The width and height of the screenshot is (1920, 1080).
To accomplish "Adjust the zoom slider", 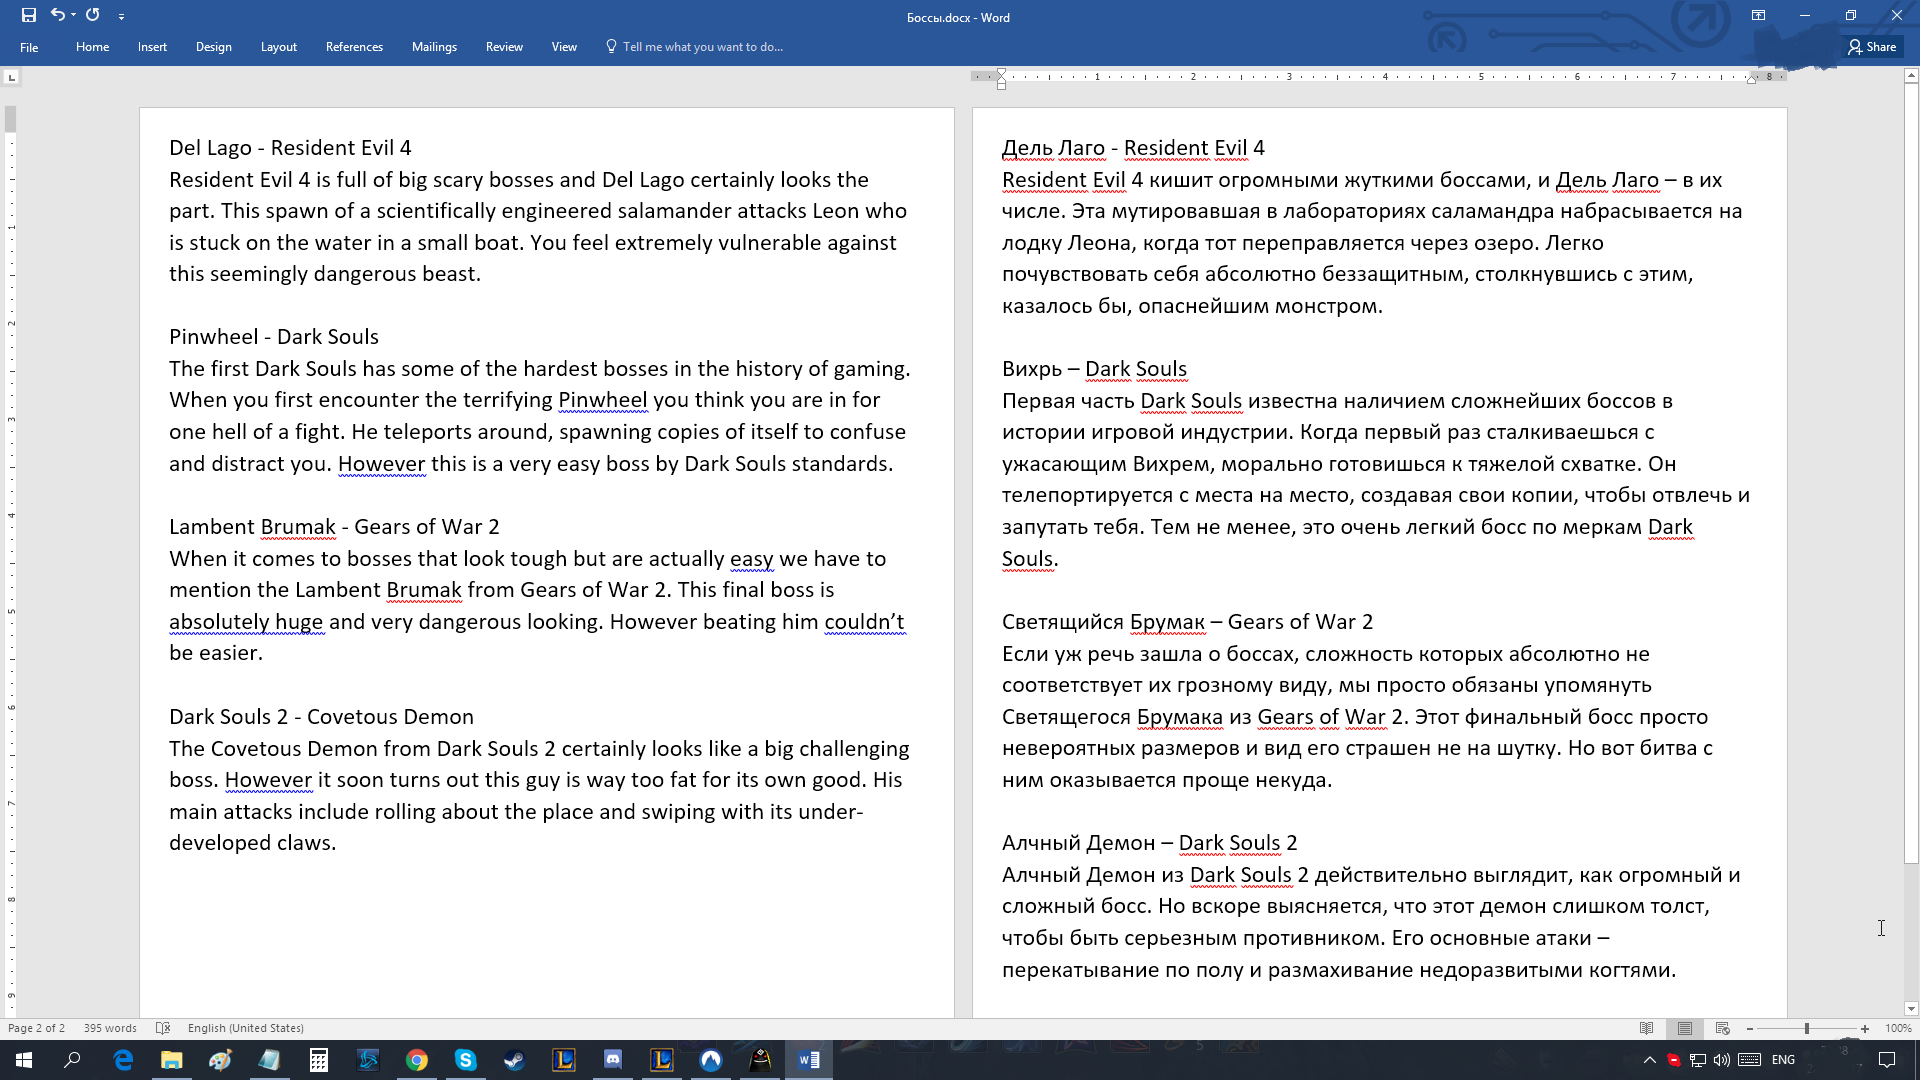I will point(1807,1028).
